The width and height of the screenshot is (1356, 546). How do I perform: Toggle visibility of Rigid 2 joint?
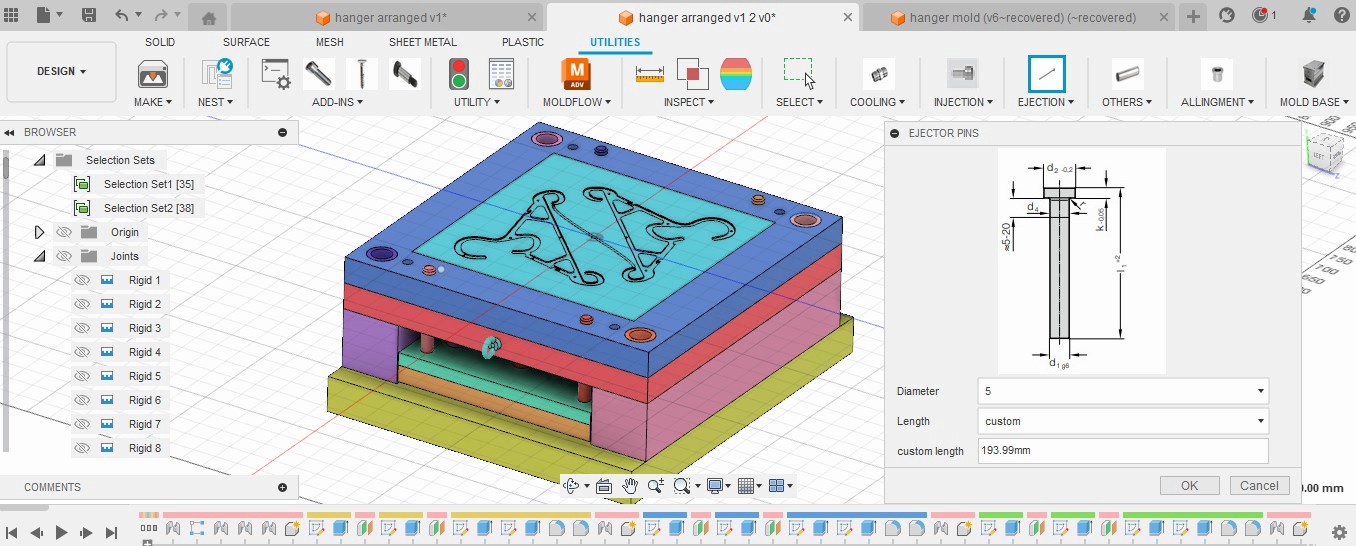pos(83,304)
